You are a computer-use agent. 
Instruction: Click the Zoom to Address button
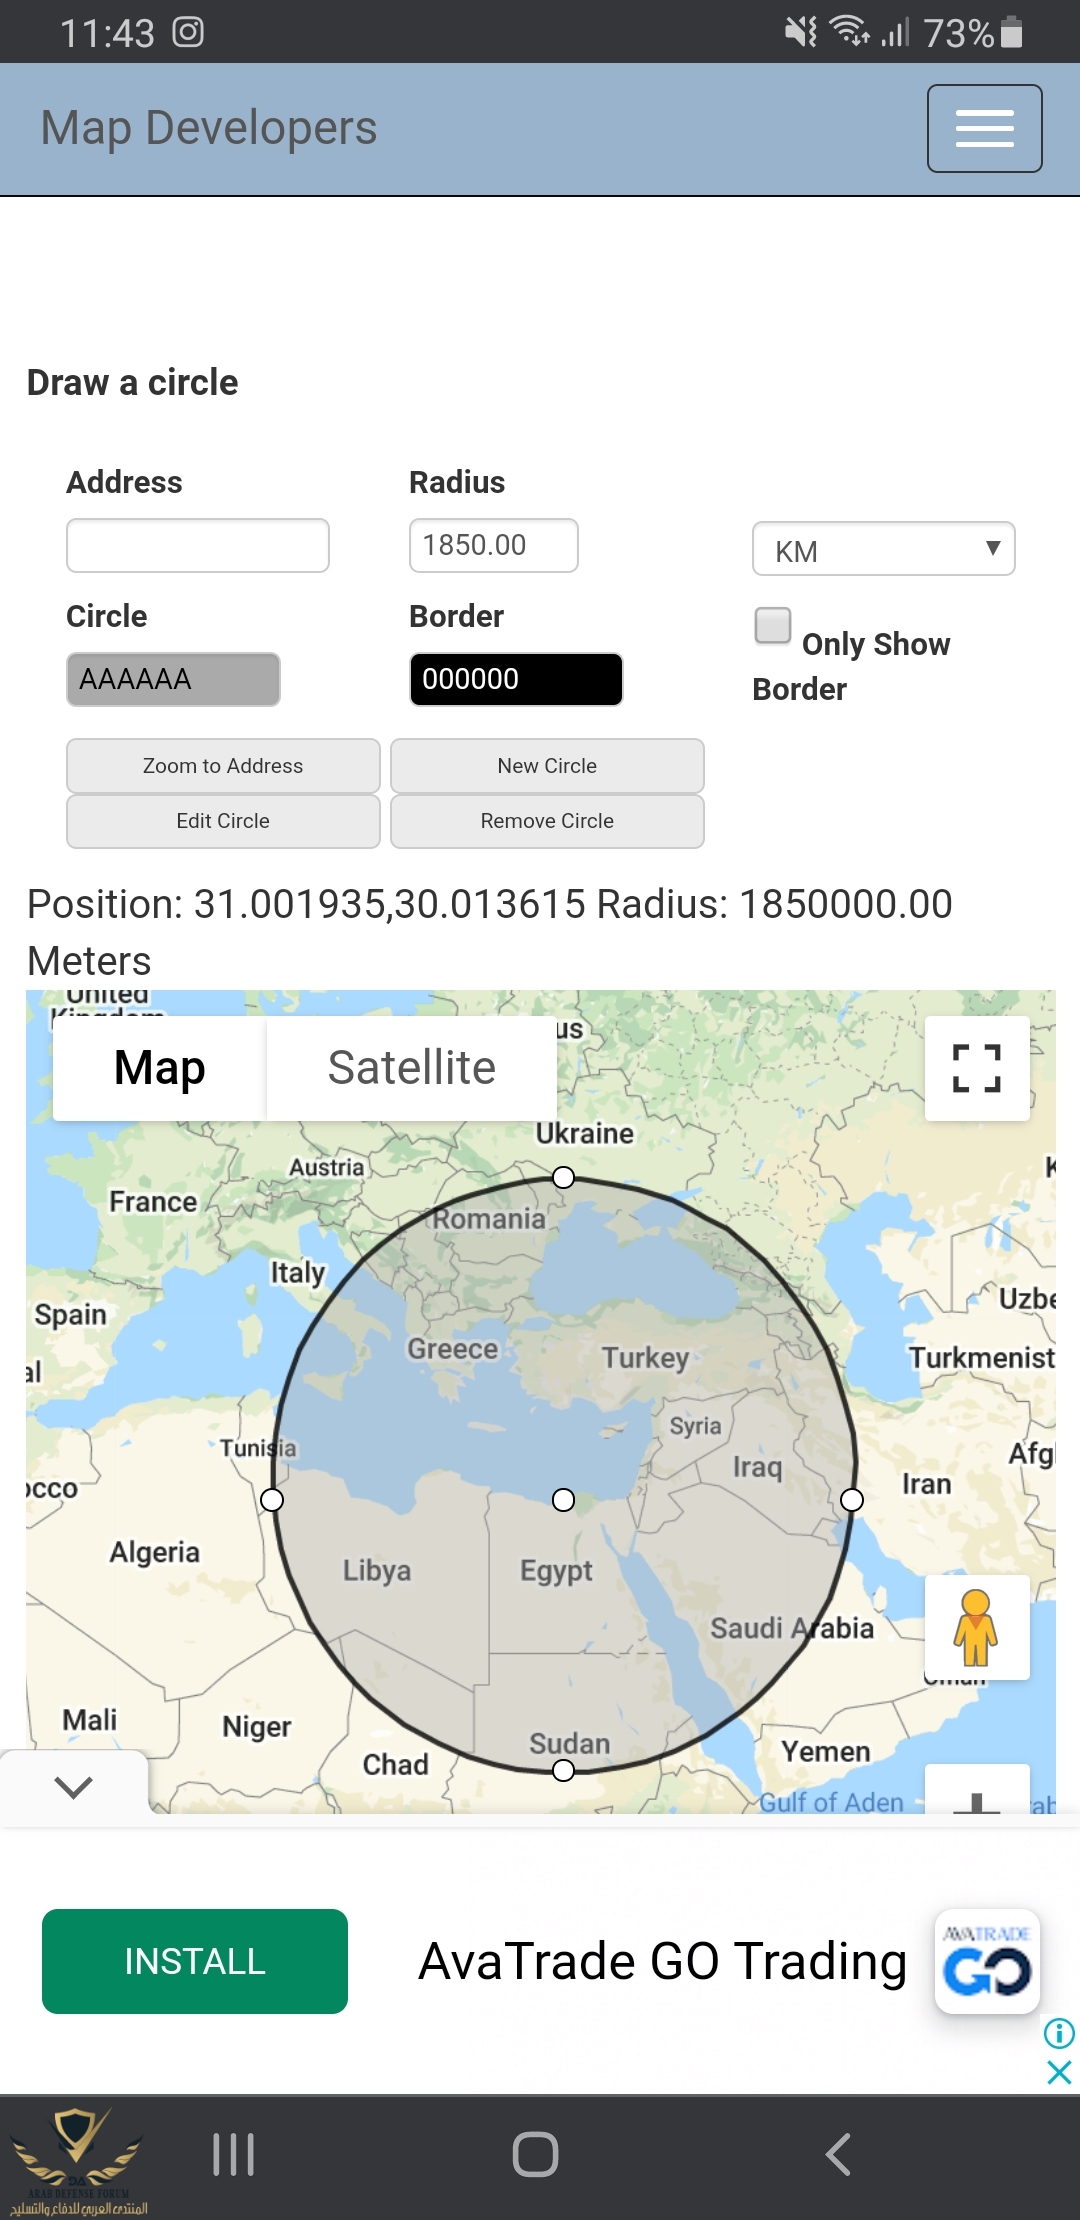tap(223, 766)
